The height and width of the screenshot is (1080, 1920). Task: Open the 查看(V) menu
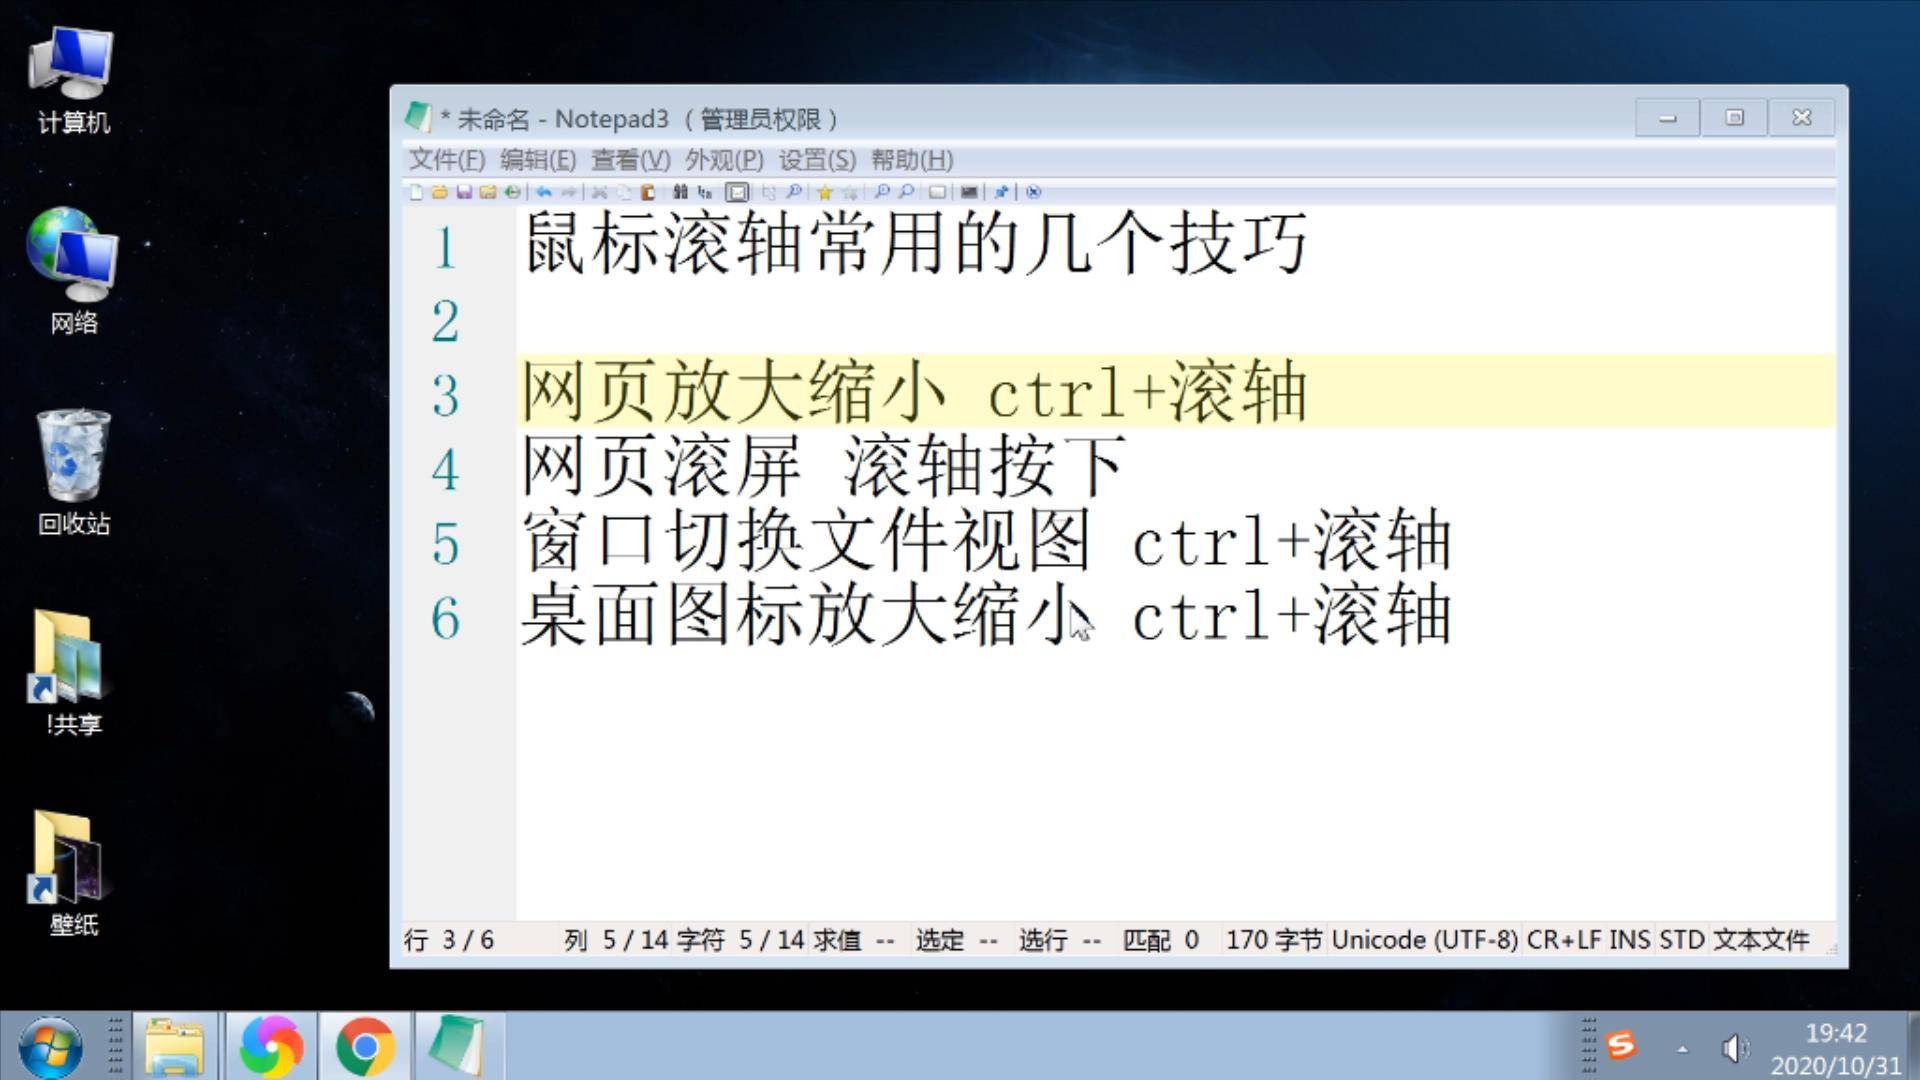[627, 160]
